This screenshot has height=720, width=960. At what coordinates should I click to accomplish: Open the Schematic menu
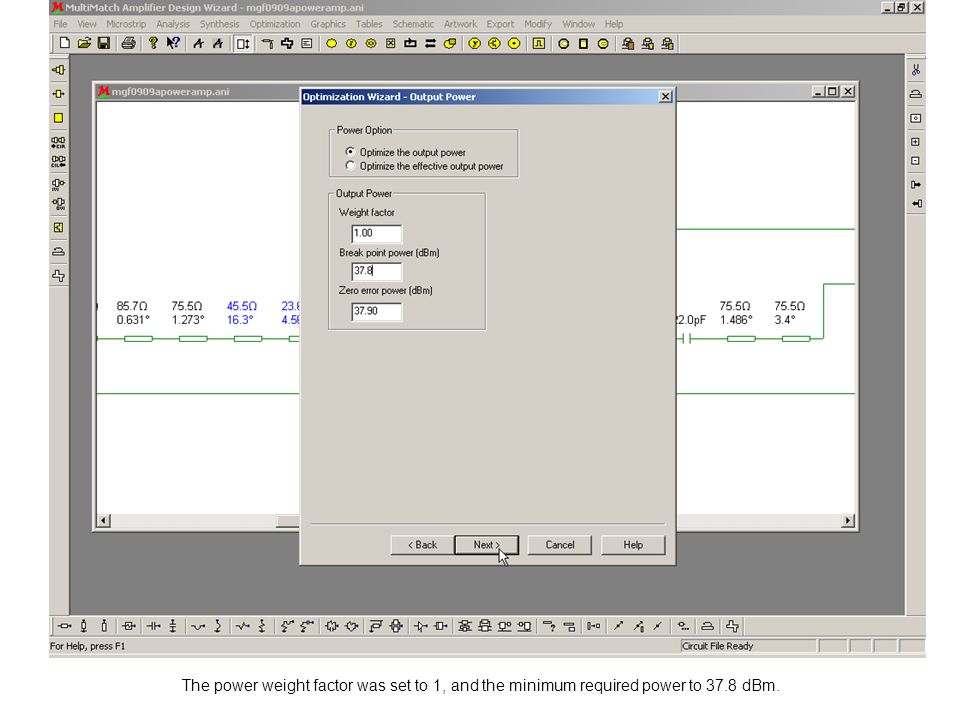pos(413,24)
